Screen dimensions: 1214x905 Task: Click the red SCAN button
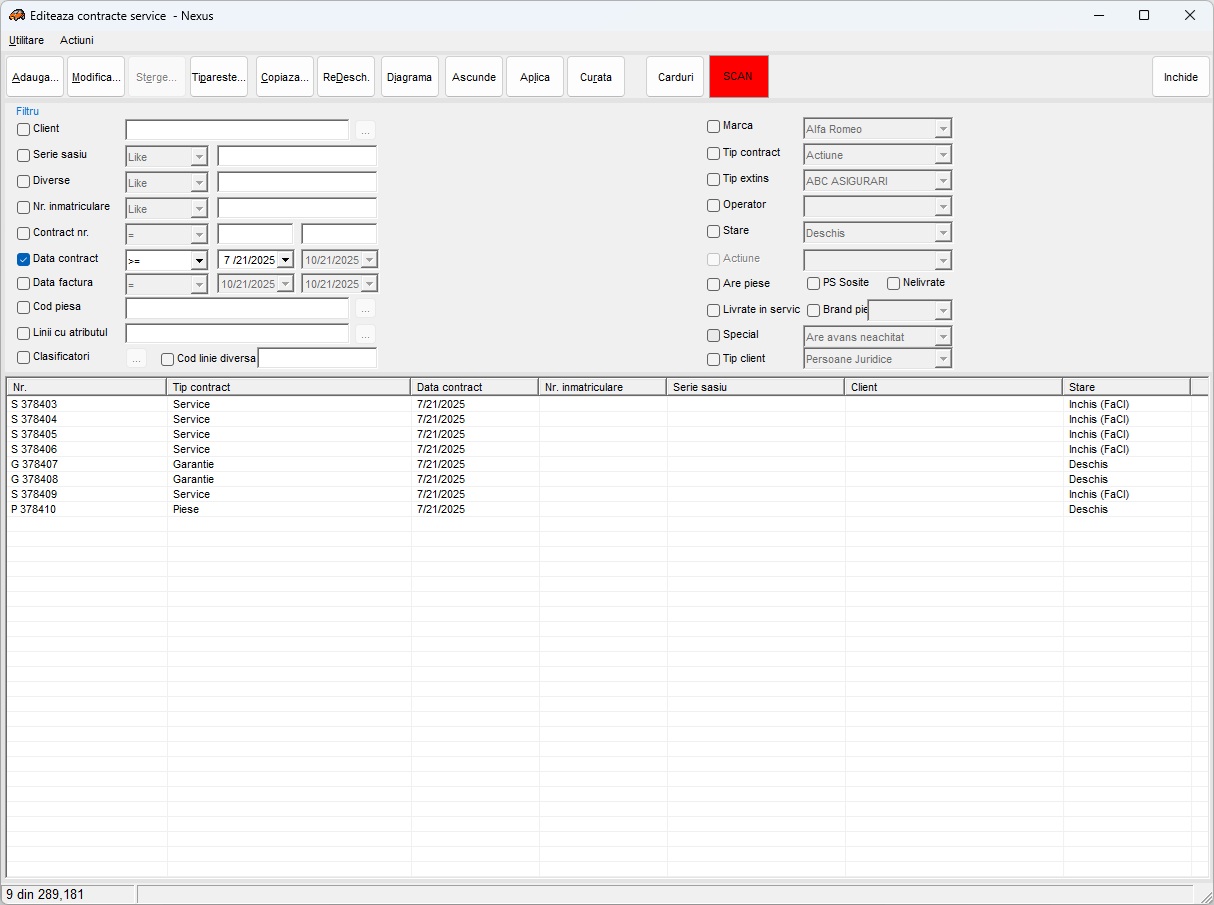[x=738, y=77]
